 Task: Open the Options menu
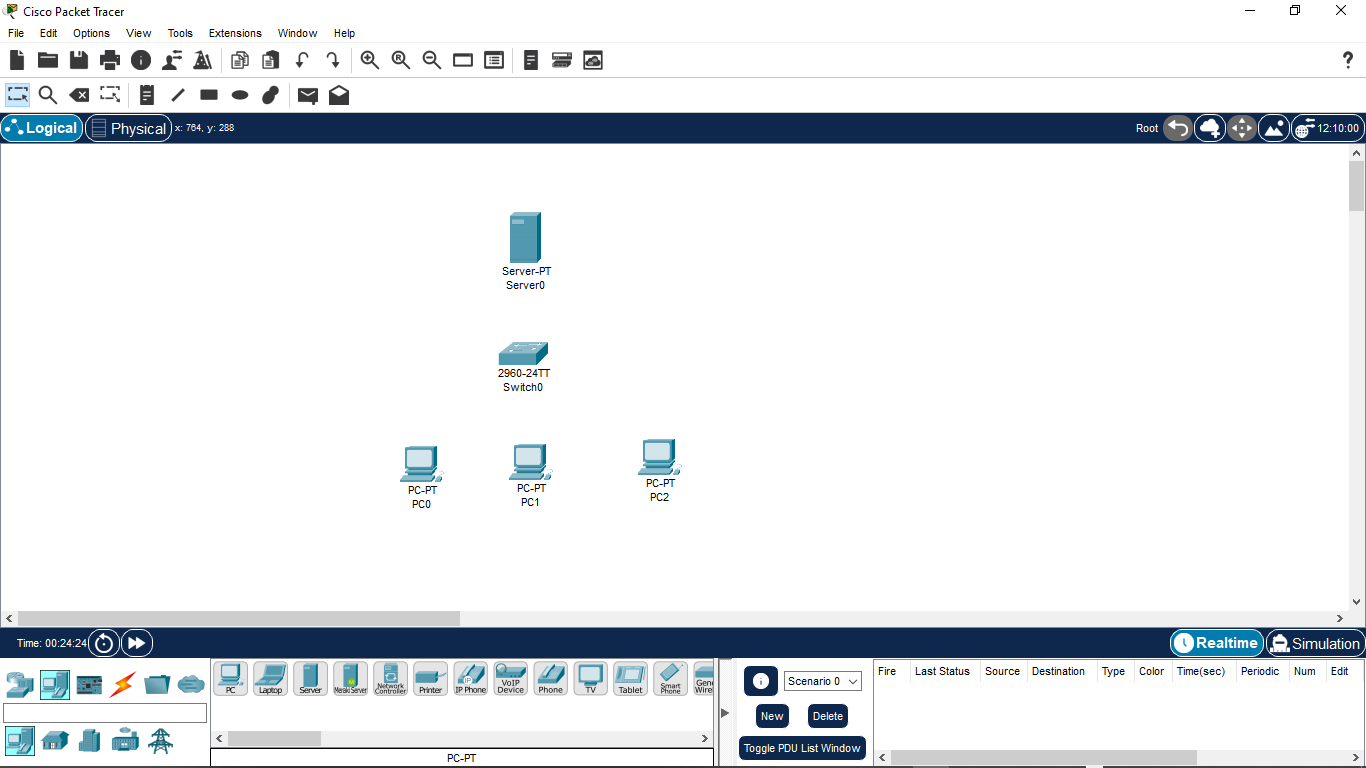[91, 33]
